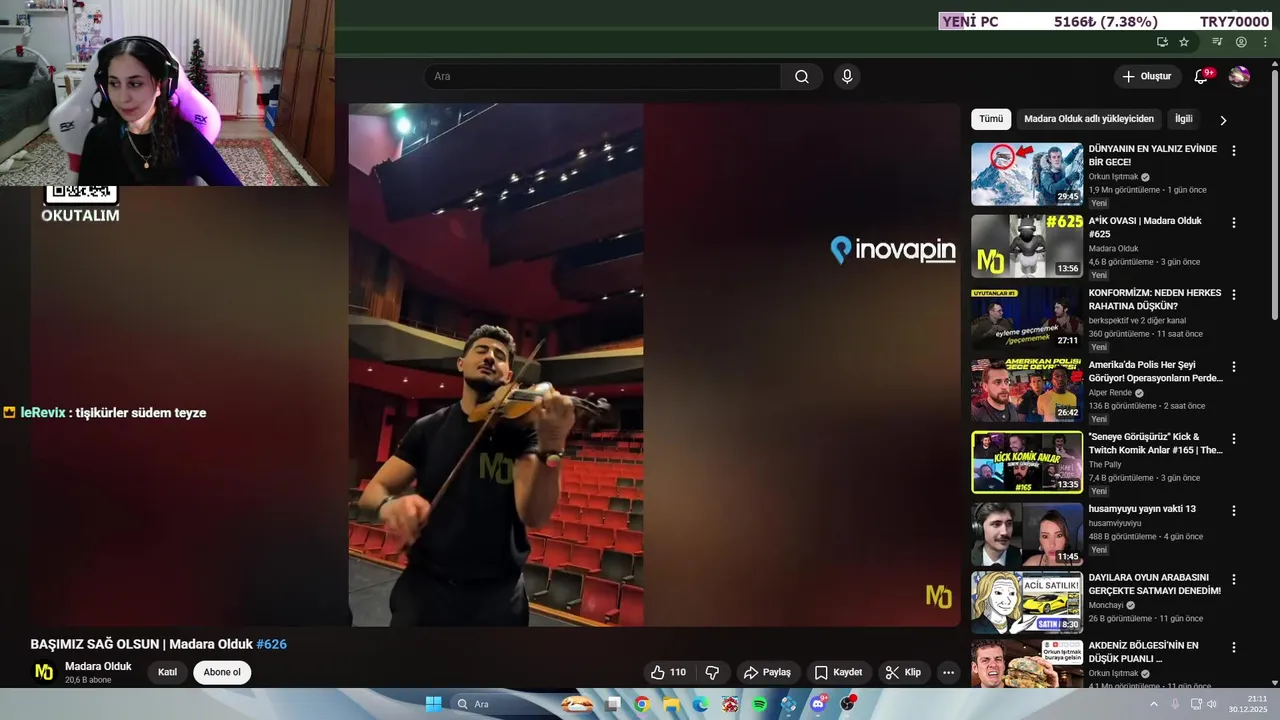
Task: Select the Tümü filter chip
Action: [x=991, y=119]
